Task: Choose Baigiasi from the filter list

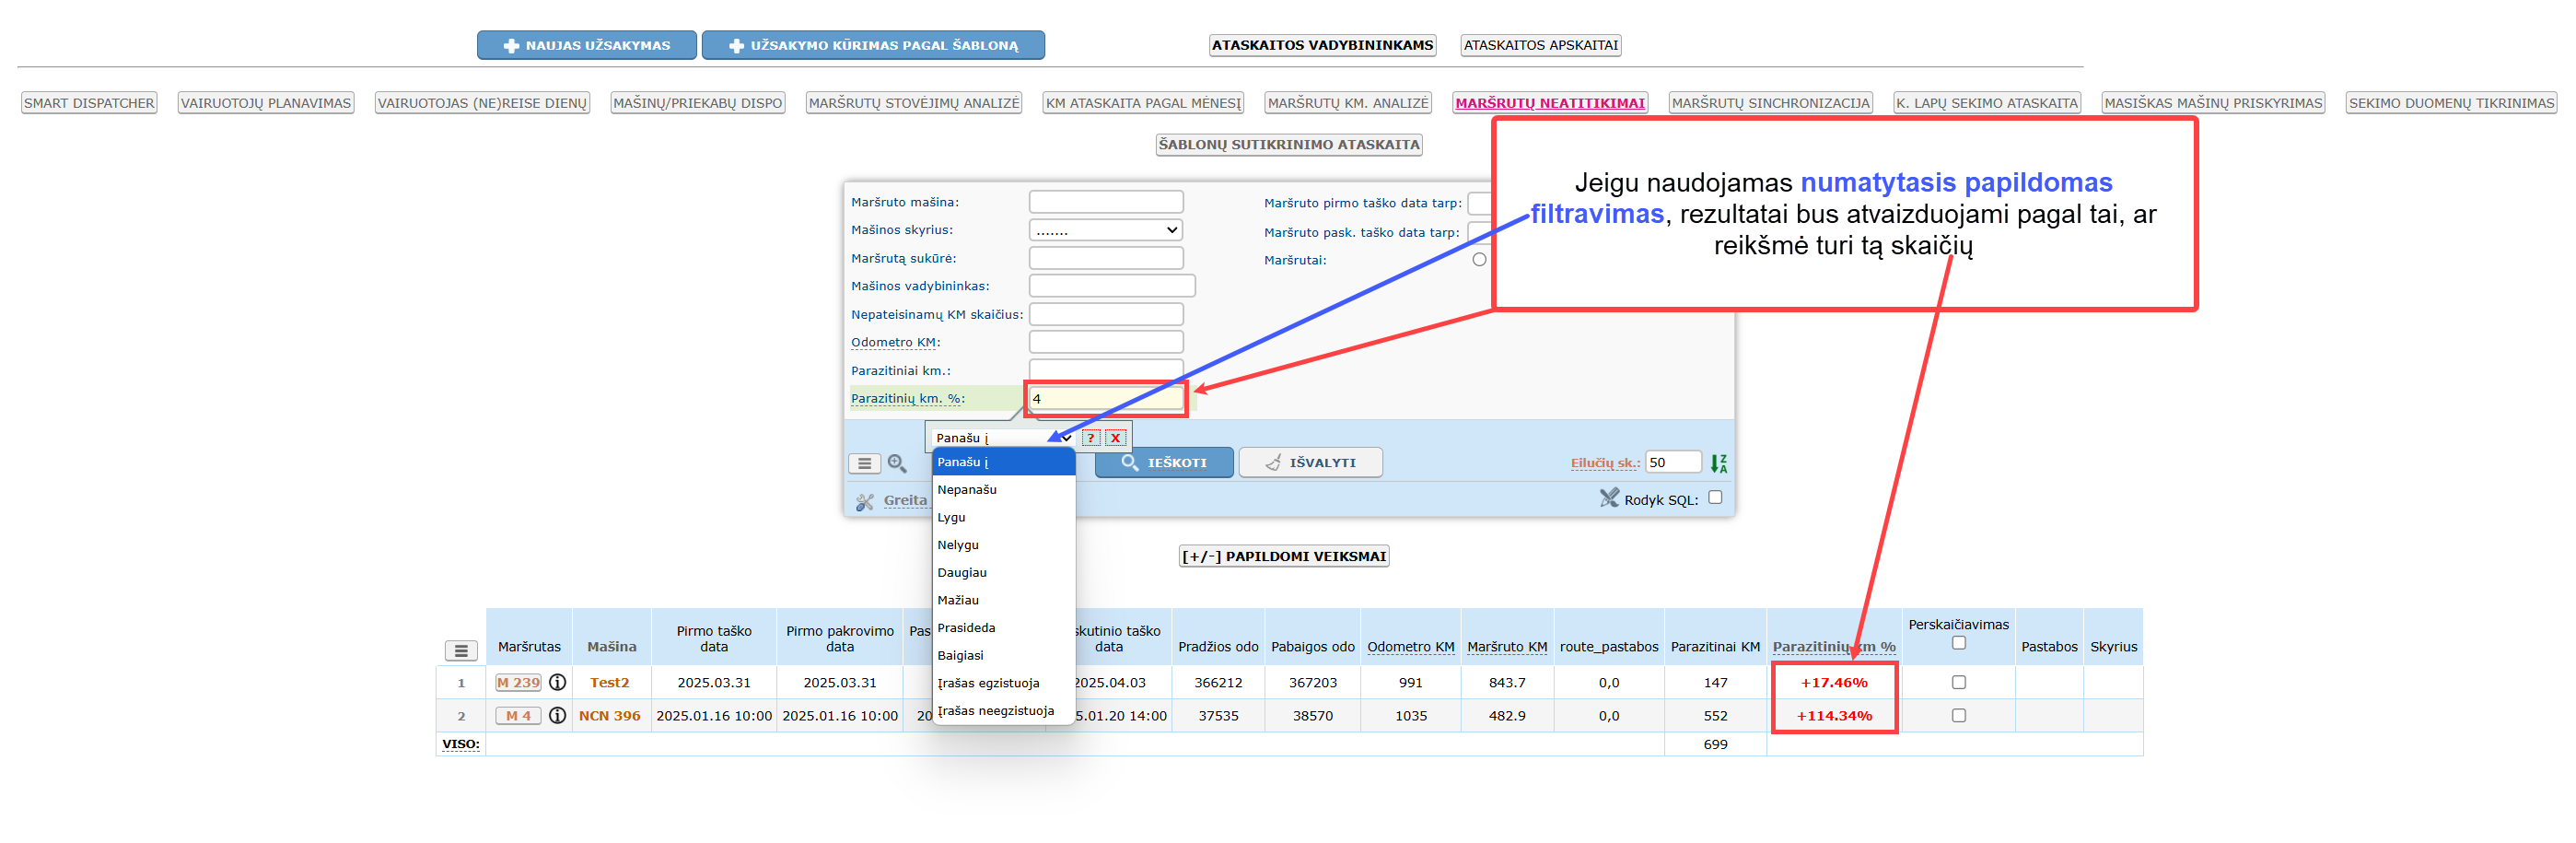Action: pos(1003,656)
